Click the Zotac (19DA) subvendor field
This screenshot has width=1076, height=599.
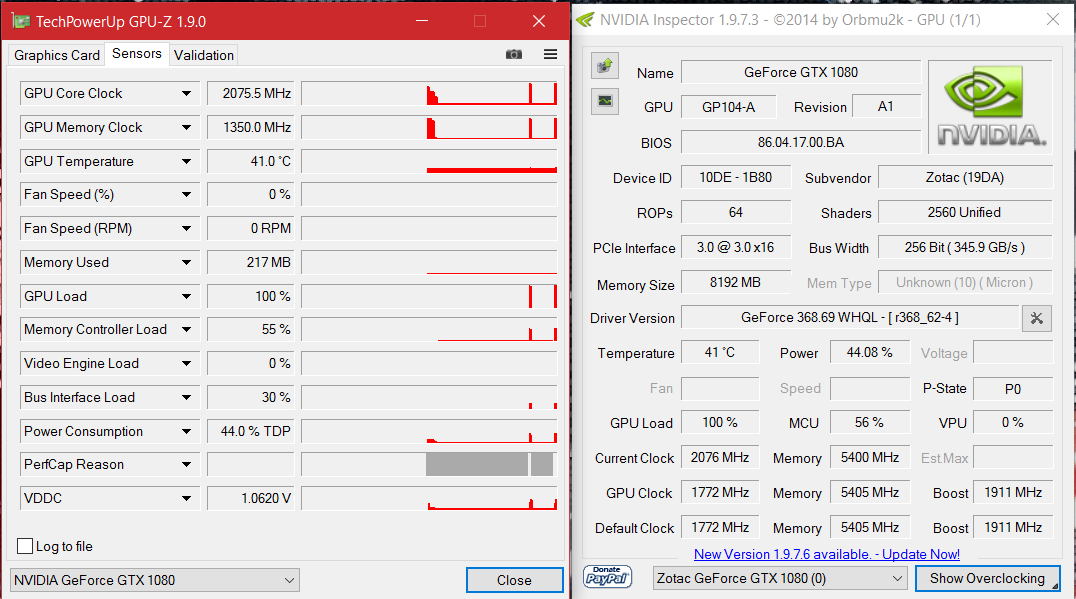click(965, 177)
